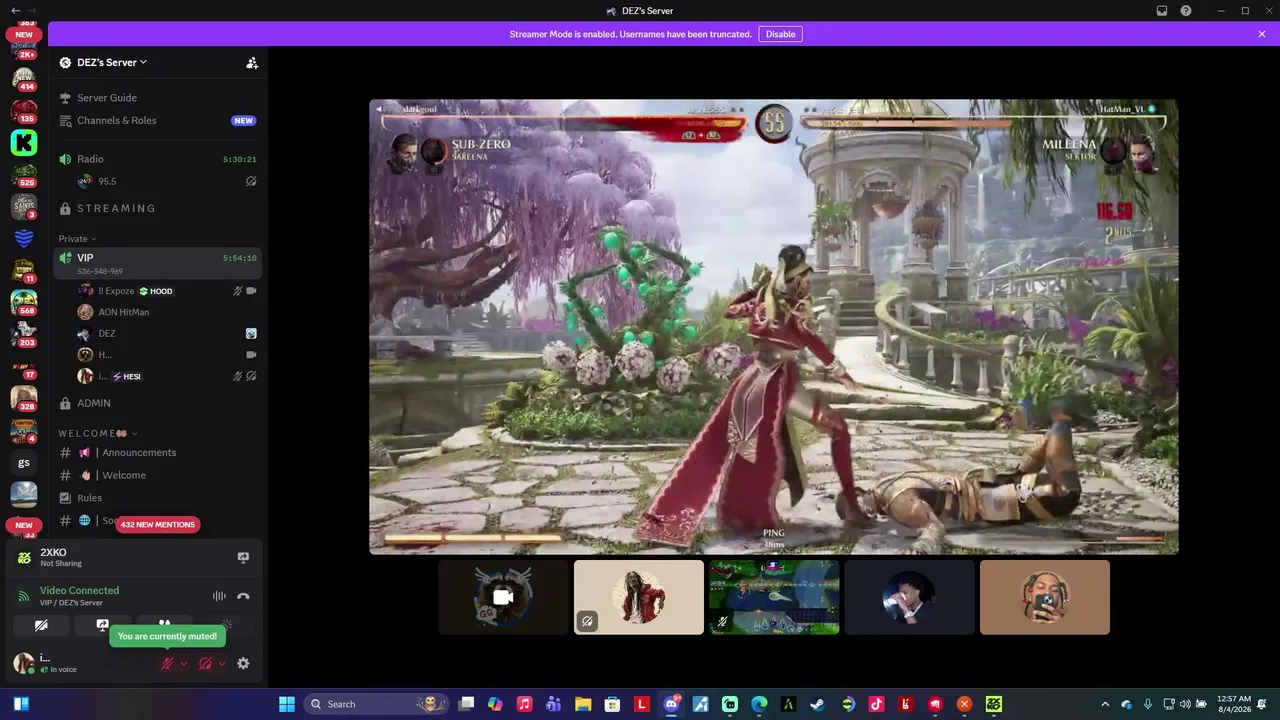Open Channels & Roles

point(158,120)
